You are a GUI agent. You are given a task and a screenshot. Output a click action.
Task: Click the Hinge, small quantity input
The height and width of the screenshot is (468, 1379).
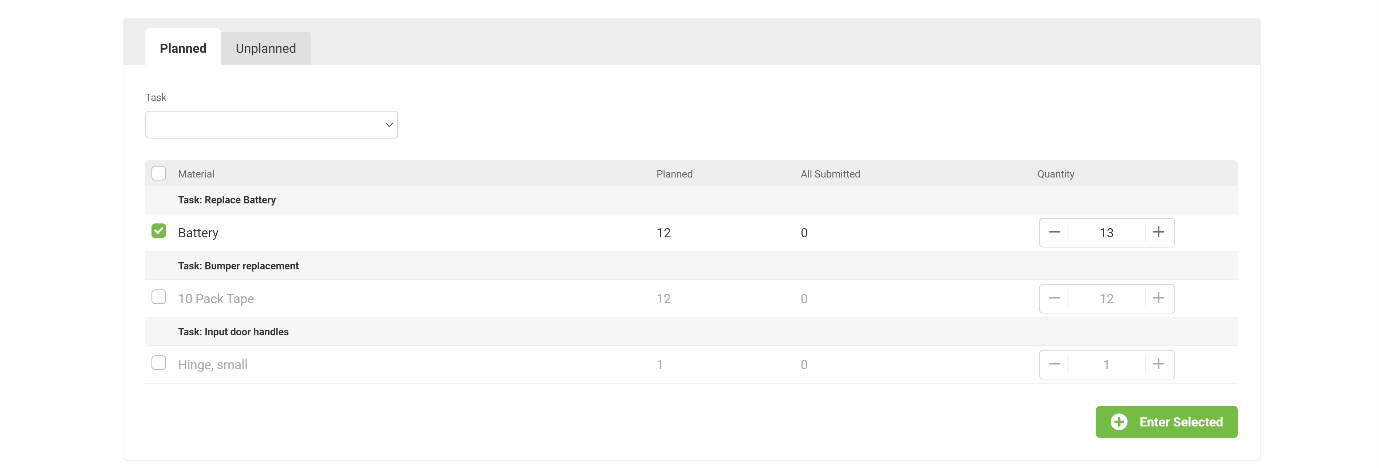tap(1106, 365)
